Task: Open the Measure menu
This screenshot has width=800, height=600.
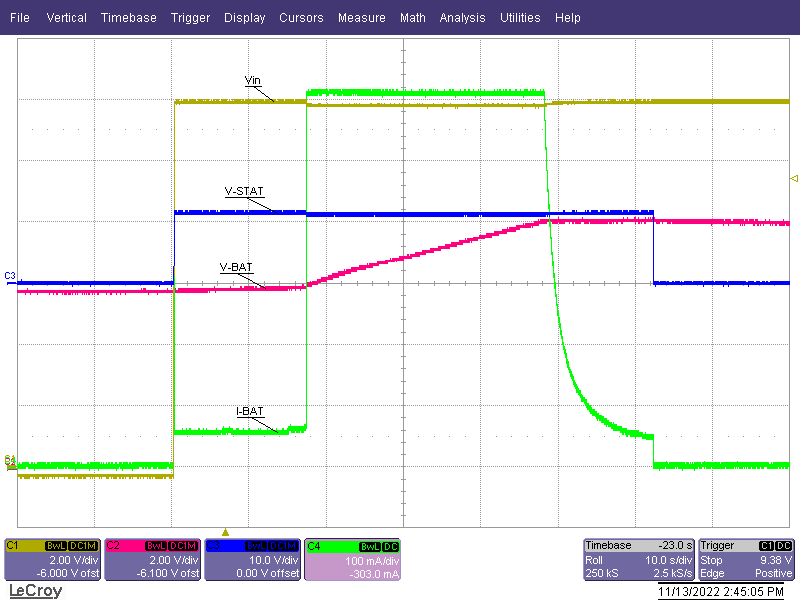Action: tap(361, 18)
